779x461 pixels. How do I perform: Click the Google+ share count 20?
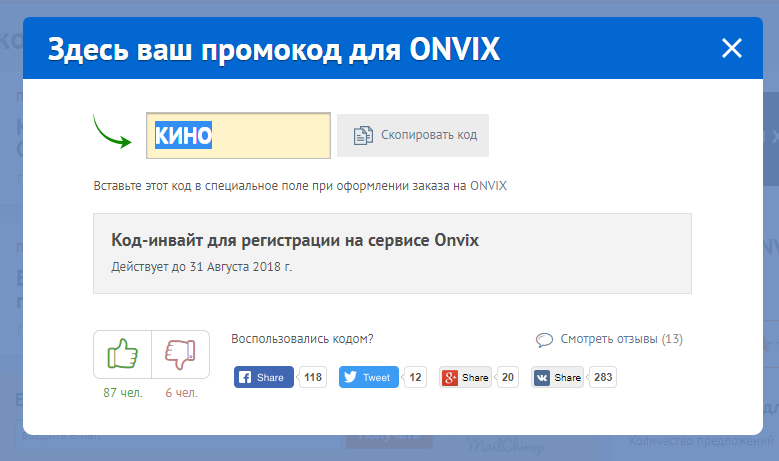(507, 377)
